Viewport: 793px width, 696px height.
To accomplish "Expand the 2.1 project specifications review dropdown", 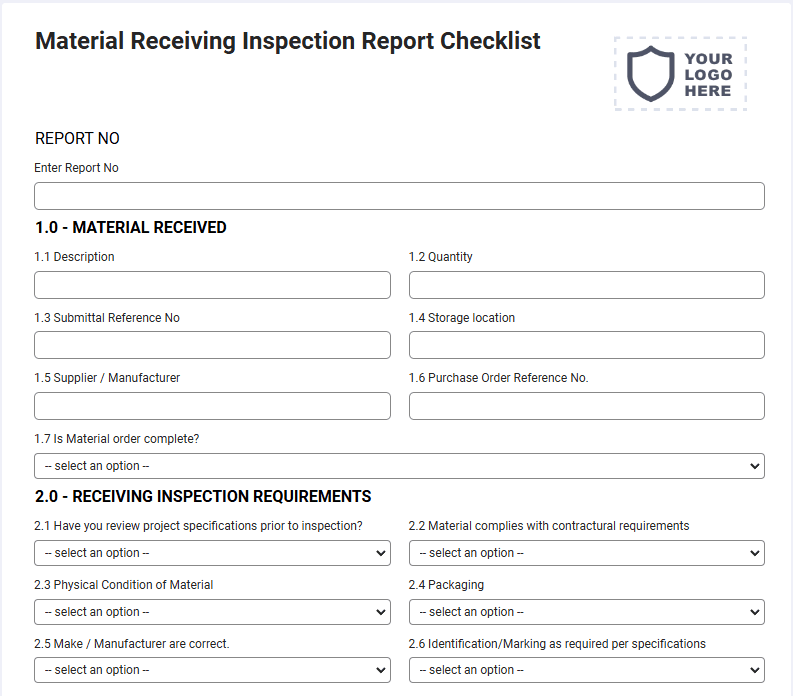I will point(212,553).
